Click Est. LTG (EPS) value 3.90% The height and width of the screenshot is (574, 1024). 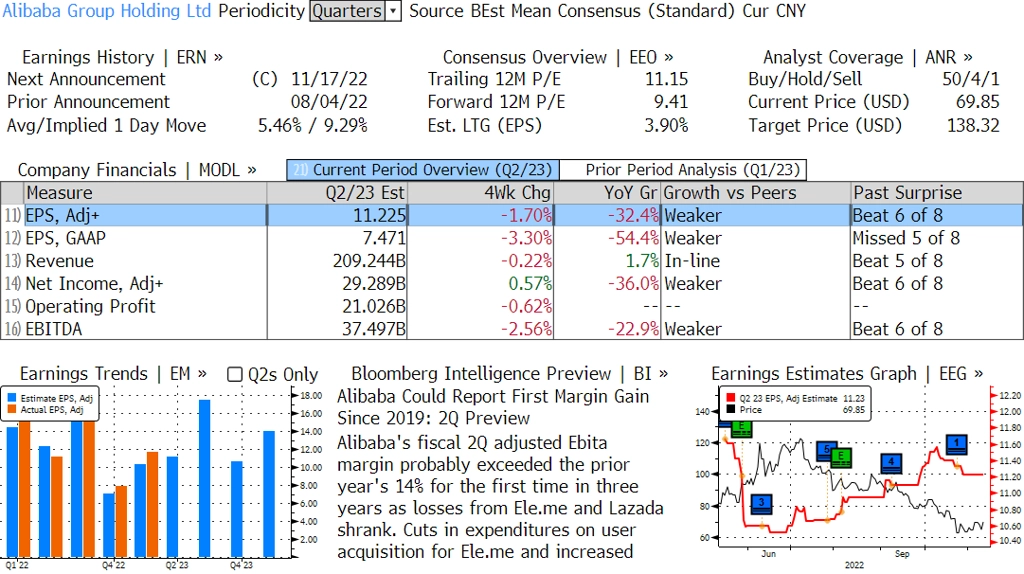(666, 126)
